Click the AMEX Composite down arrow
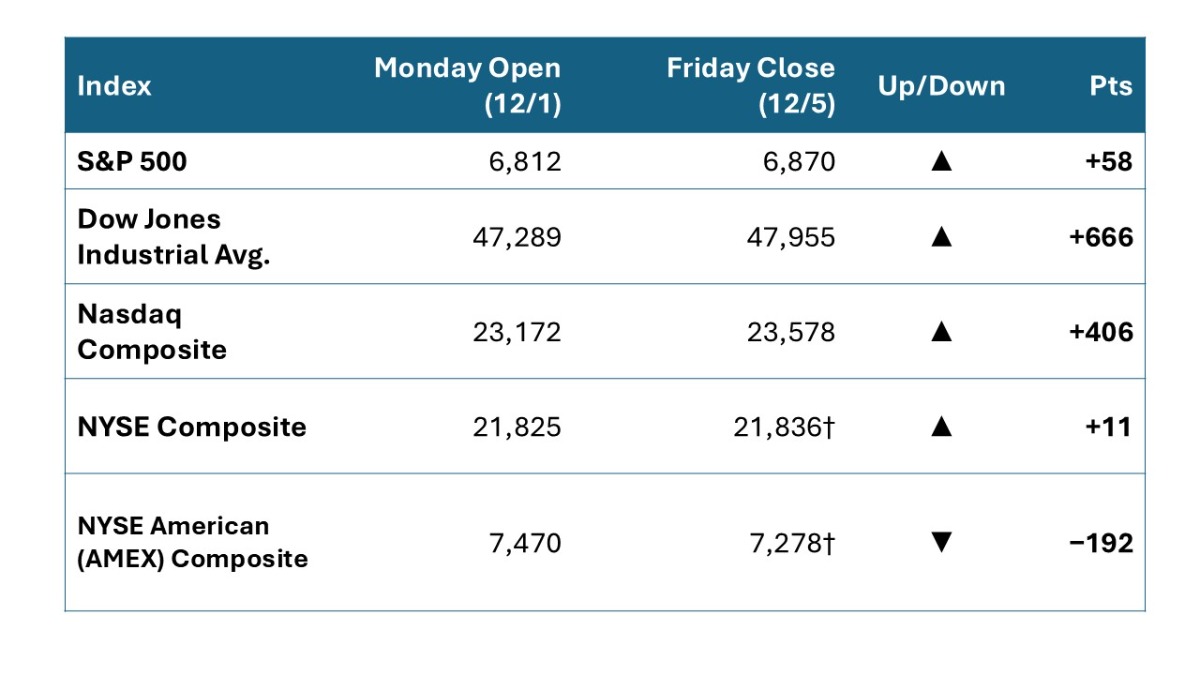 tap(940, 543)
